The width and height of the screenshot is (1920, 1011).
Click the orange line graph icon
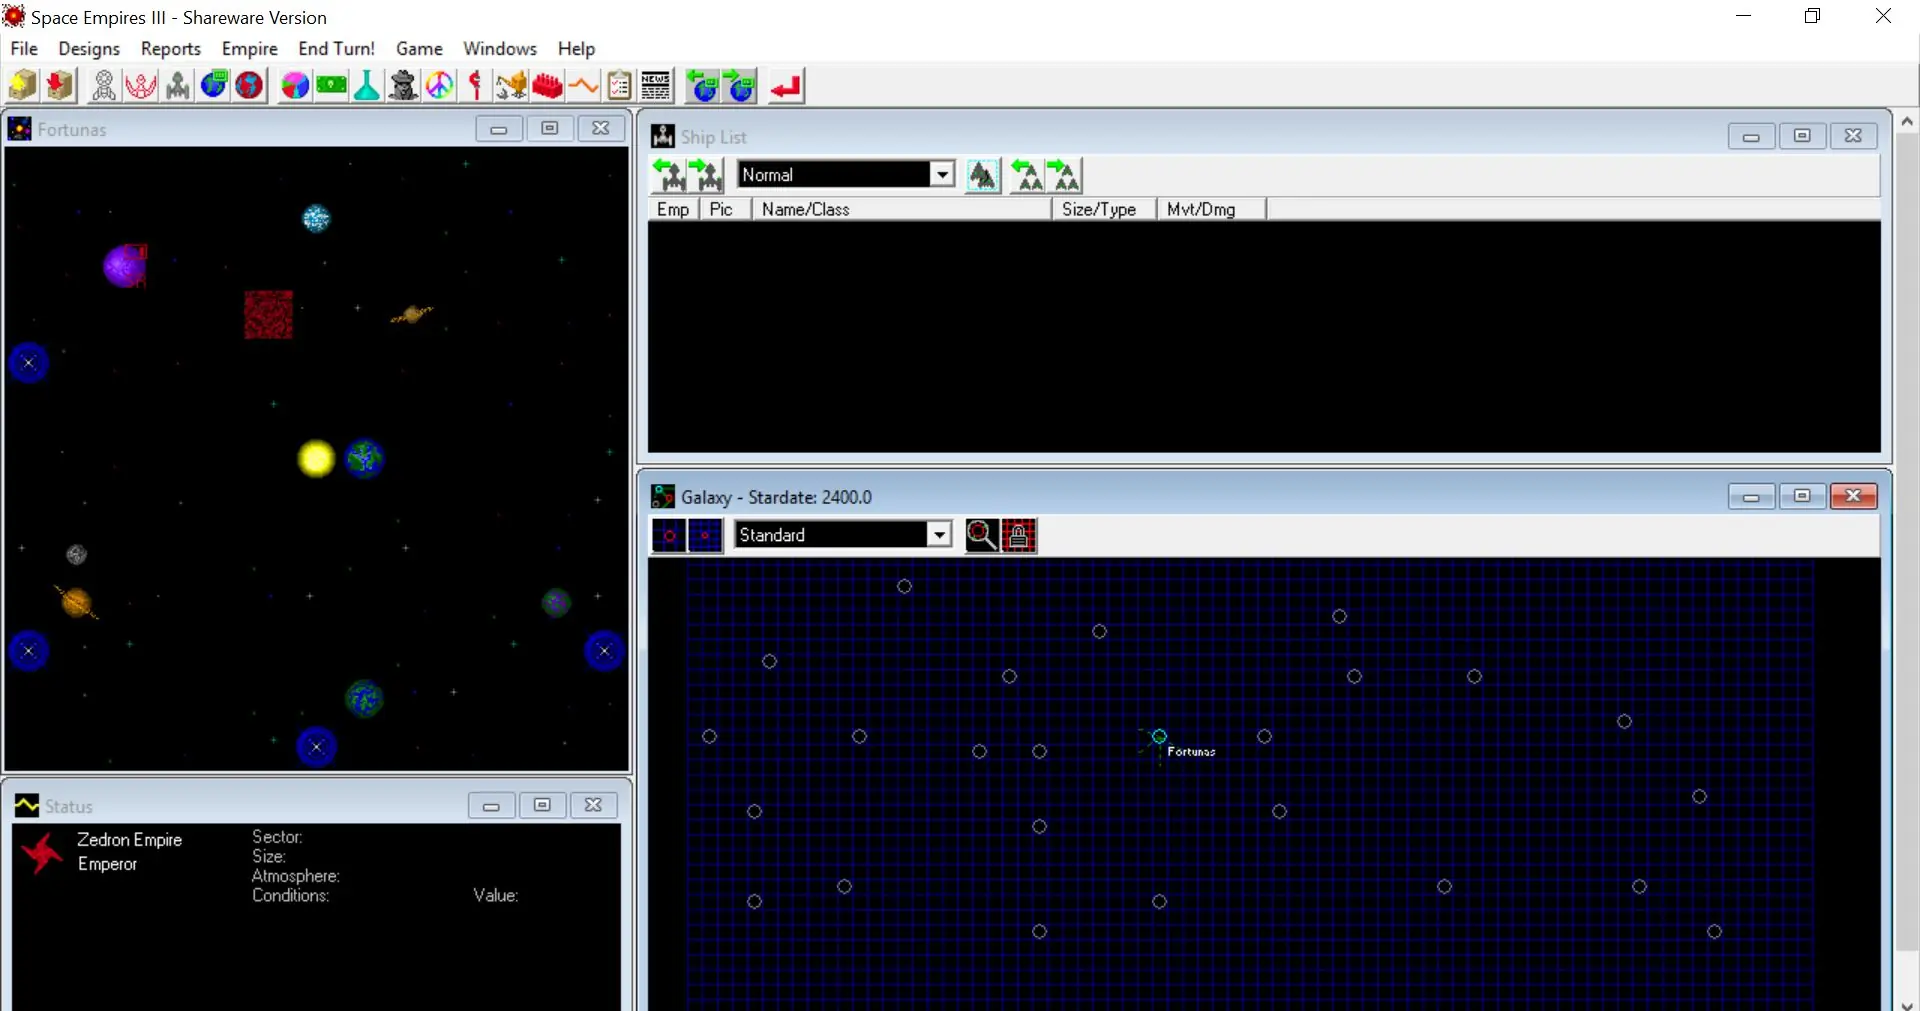coord(584,86)
